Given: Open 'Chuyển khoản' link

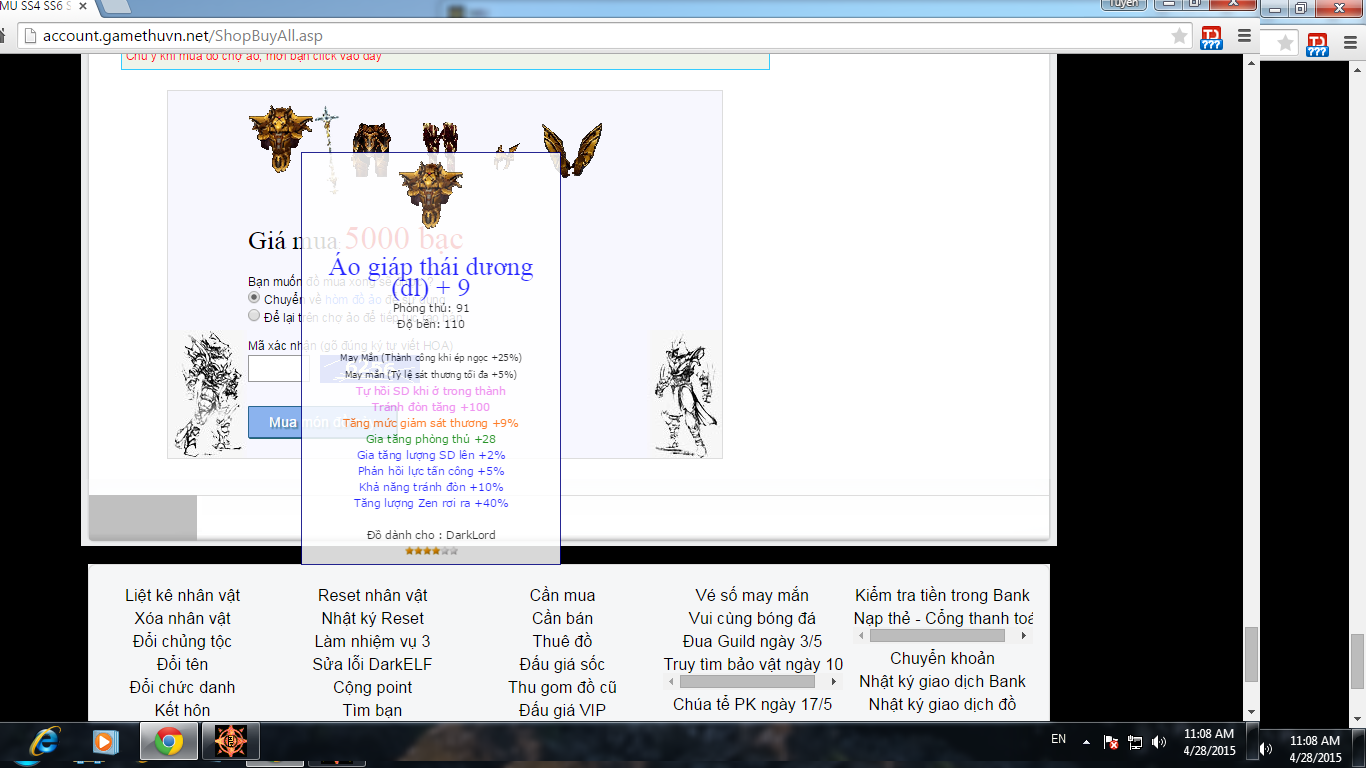Looking at the screenshot, I should pyautogui.click(x=943, y=658).
